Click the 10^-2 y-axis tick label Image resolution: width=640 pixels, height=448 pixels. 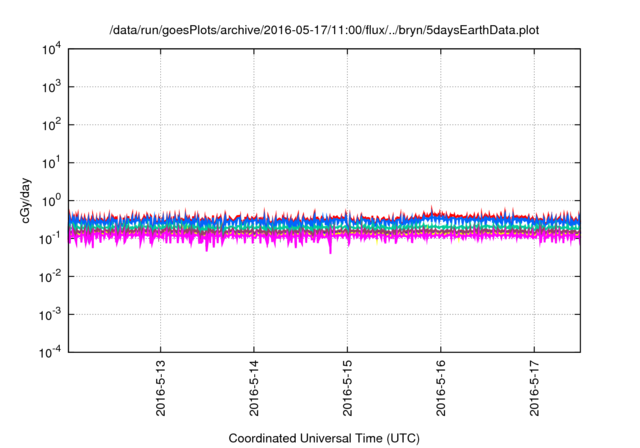click(50, 277)
